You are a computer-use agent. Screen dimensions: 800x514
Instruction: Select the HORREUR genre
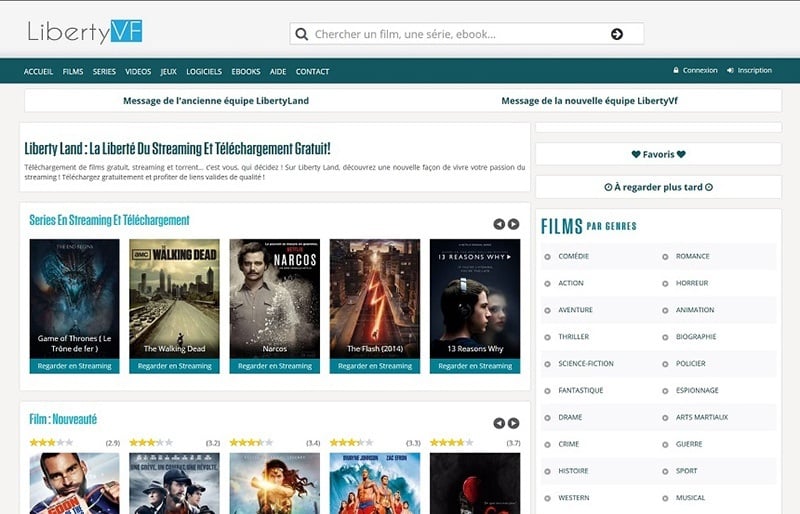692,283
